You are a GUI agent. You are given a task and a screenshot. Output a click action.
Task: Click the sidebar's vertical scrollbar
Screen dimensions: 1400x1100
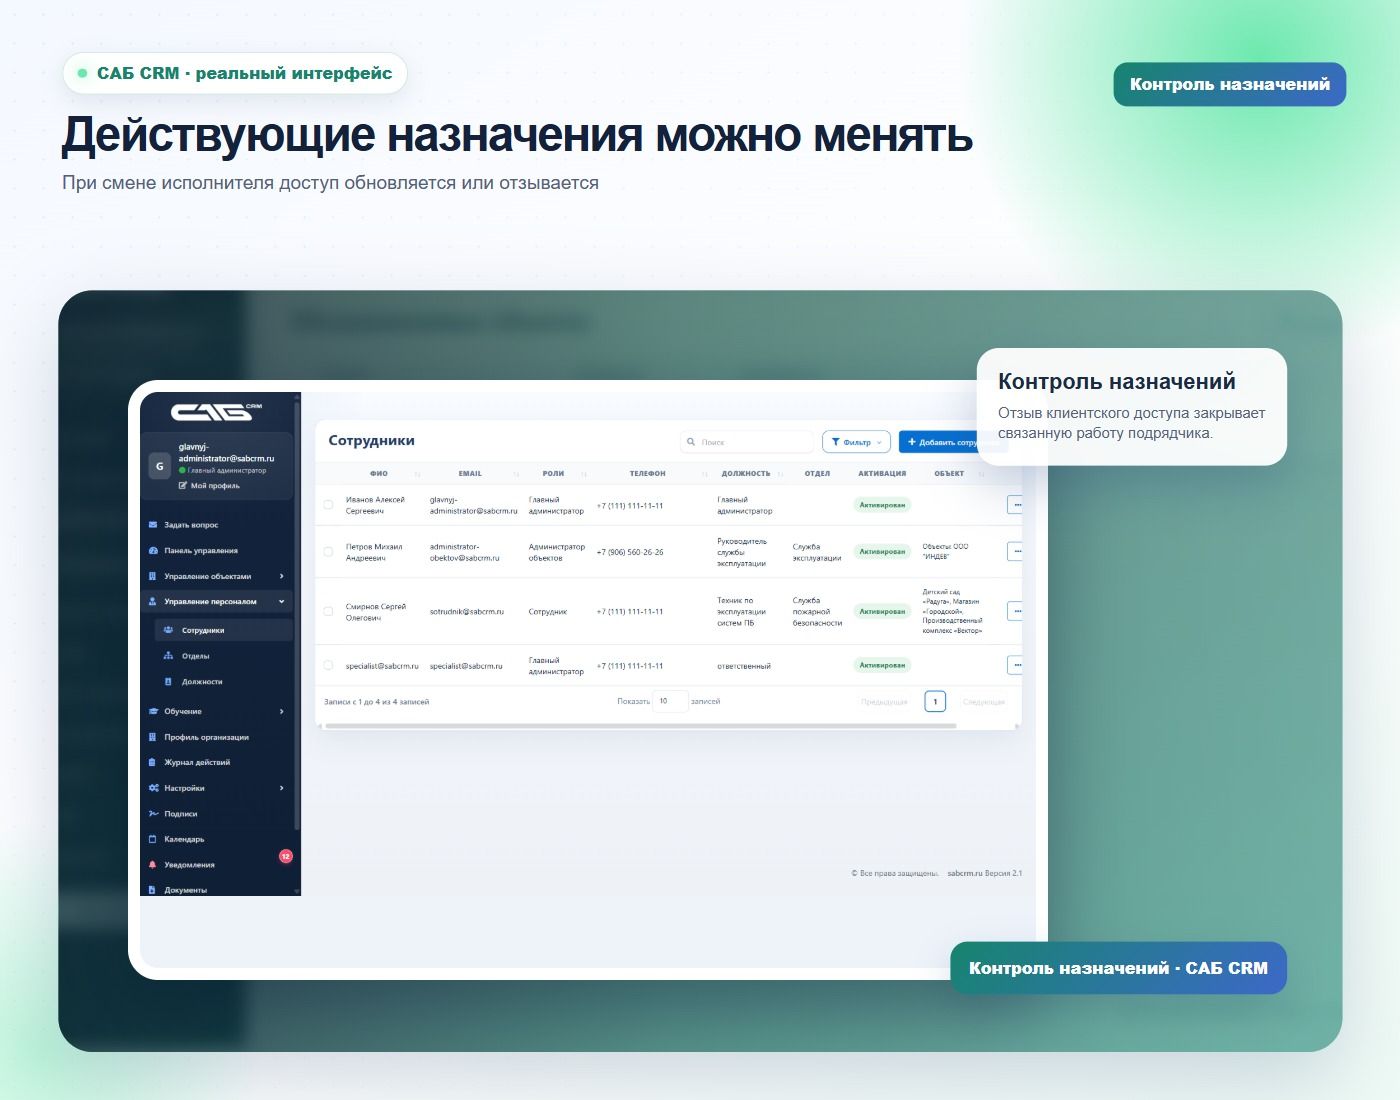point(297,615)
